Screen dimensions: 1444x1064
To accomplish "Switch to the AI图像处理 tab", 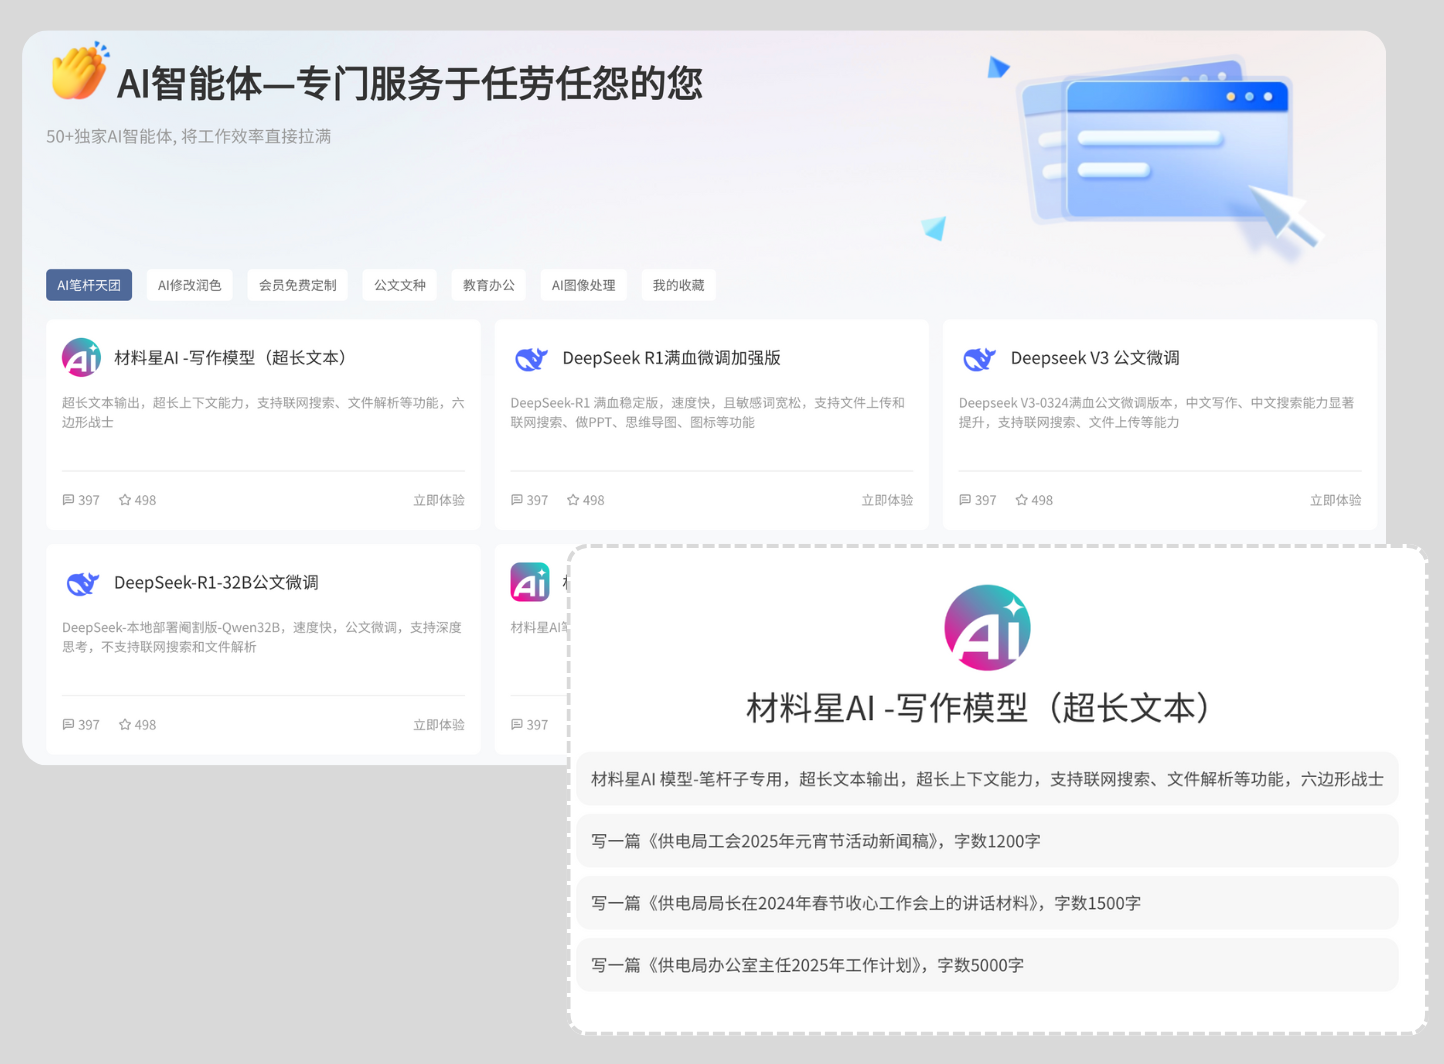I will tap(583, 285).
